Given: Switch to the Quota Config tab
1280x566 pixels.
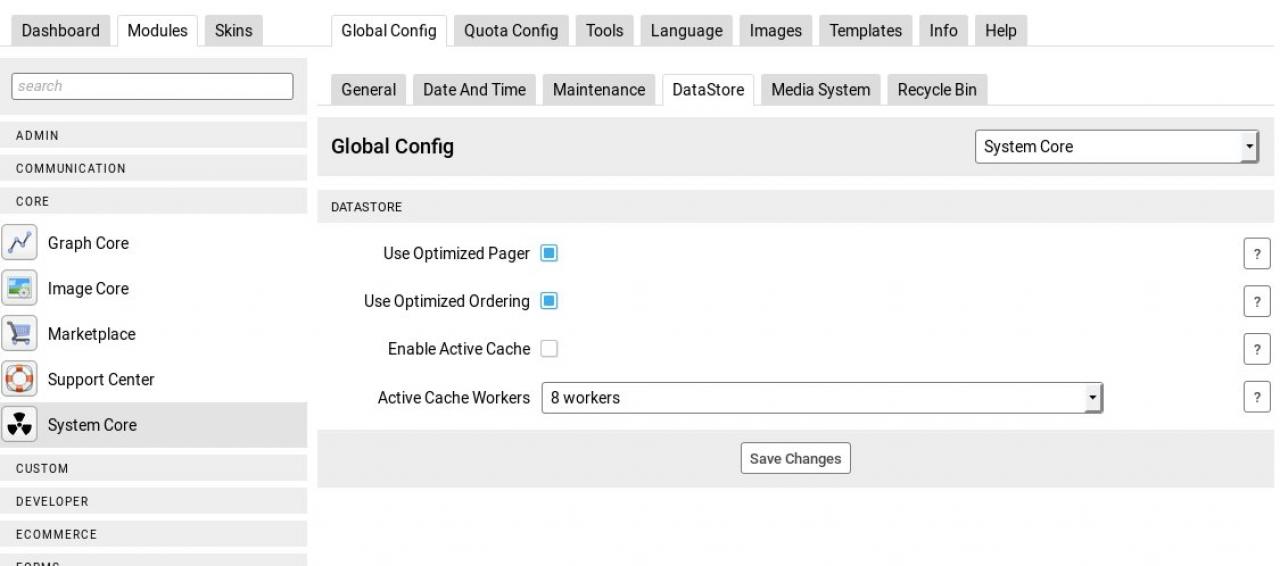Looking at the screenshot, I should tap(511, 31).
